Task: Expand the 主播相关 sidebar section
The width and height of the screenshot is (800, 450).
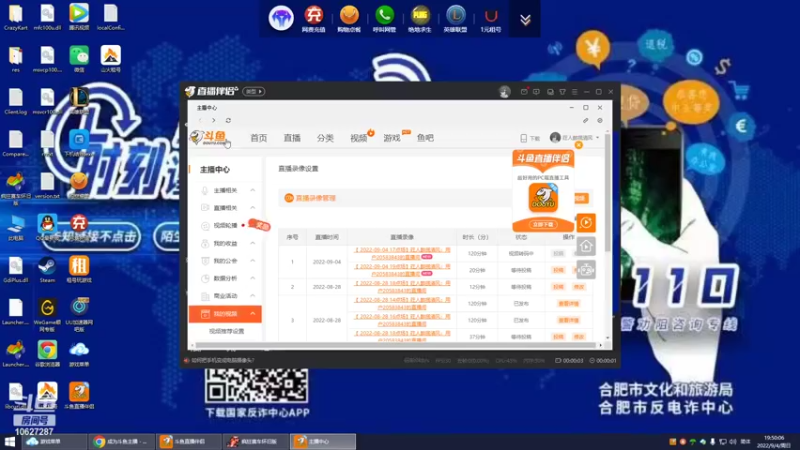Action: click(x=227, y=190)
